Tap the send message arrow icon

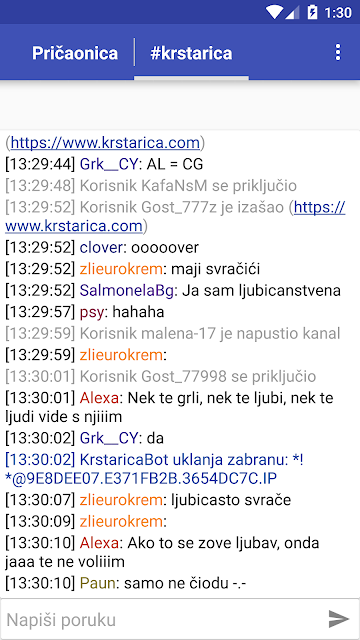pyautogui.click(x=339, y=619)
